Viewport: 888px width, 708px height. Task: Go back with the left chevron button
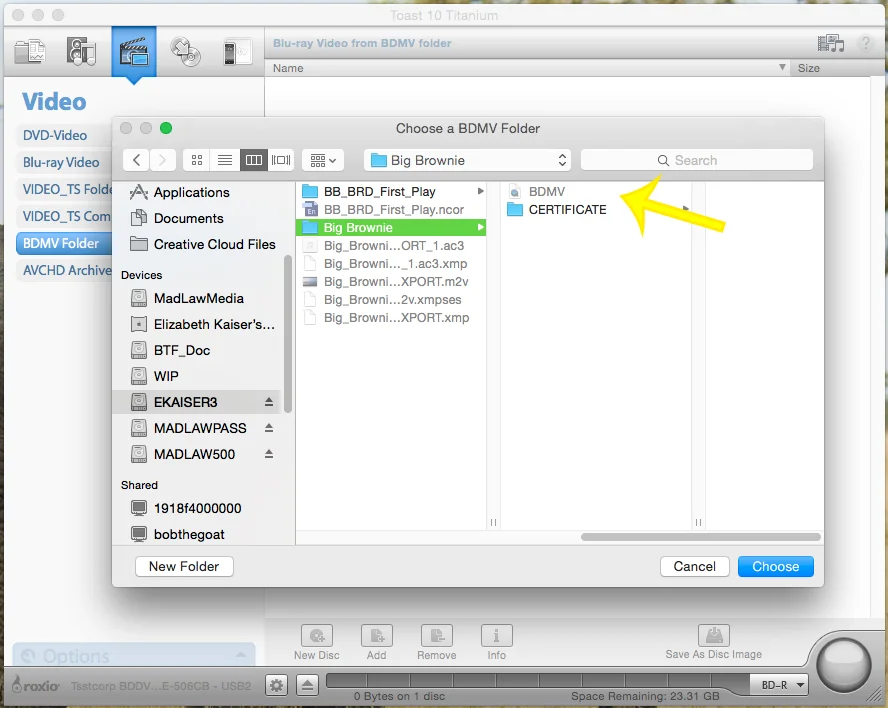(136, 160)
